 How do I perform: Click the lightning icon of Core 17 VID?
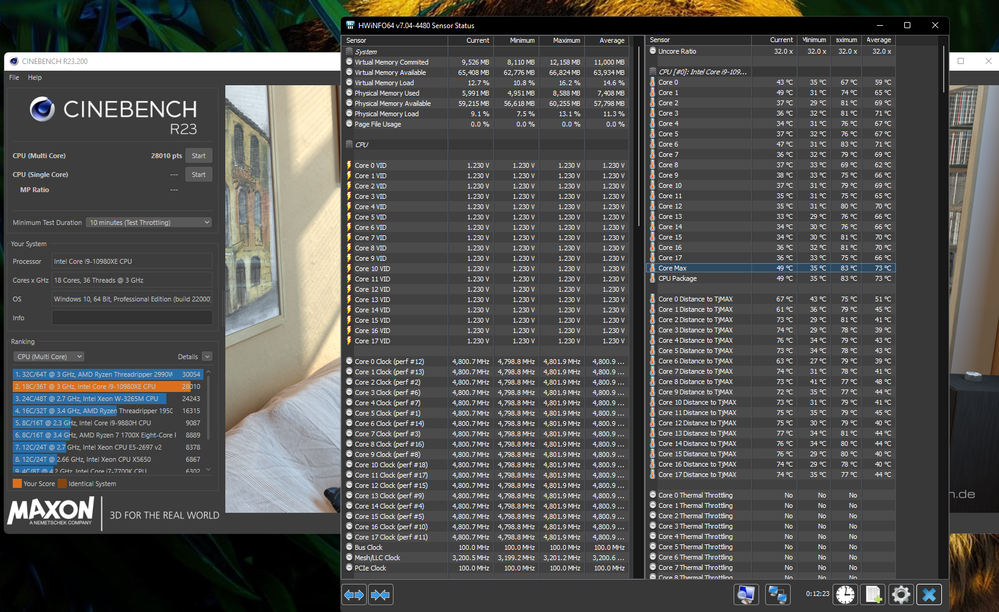(349, 341)
